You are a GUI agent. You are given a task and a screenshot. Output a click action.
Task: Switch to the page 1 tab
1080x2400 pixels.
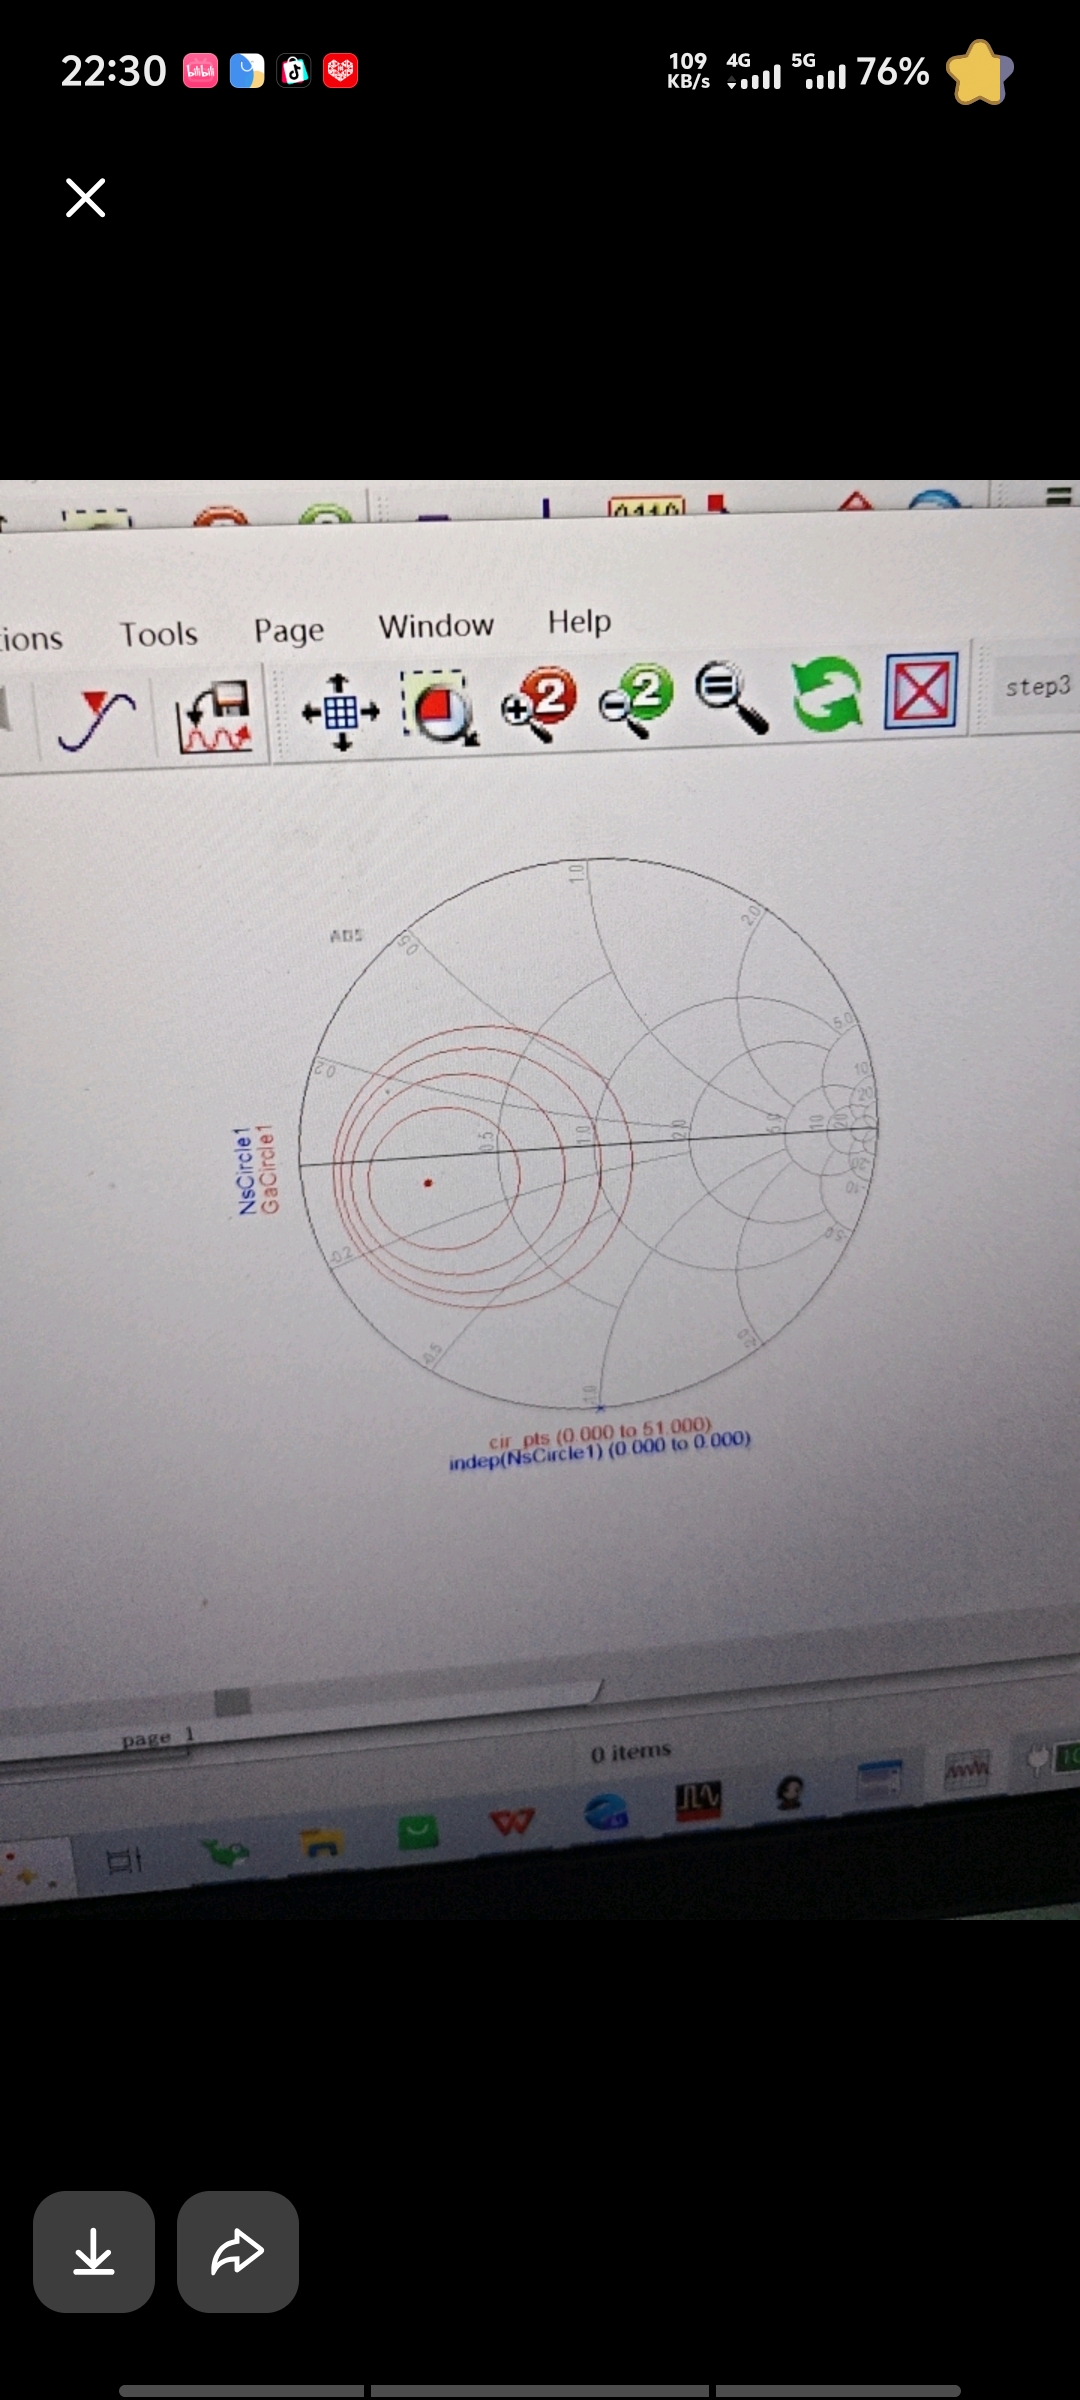point(158,1739)
